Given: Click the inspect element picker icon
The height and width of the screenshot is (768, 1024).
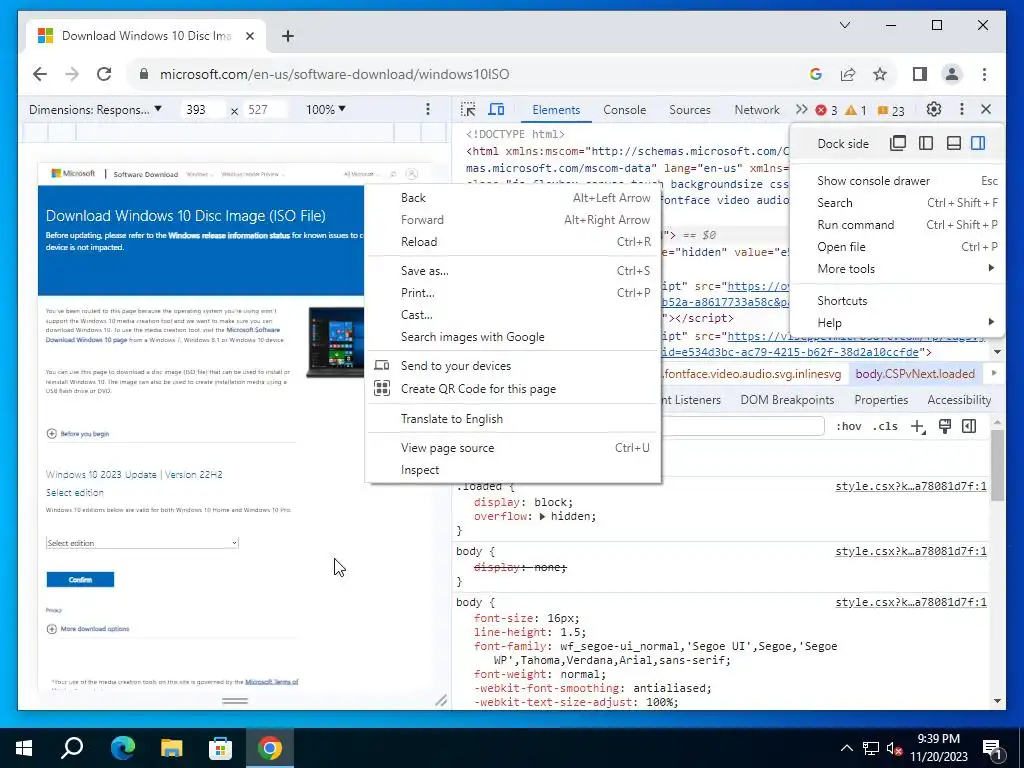Looking at the screenshot, I should tap(468, 109).
